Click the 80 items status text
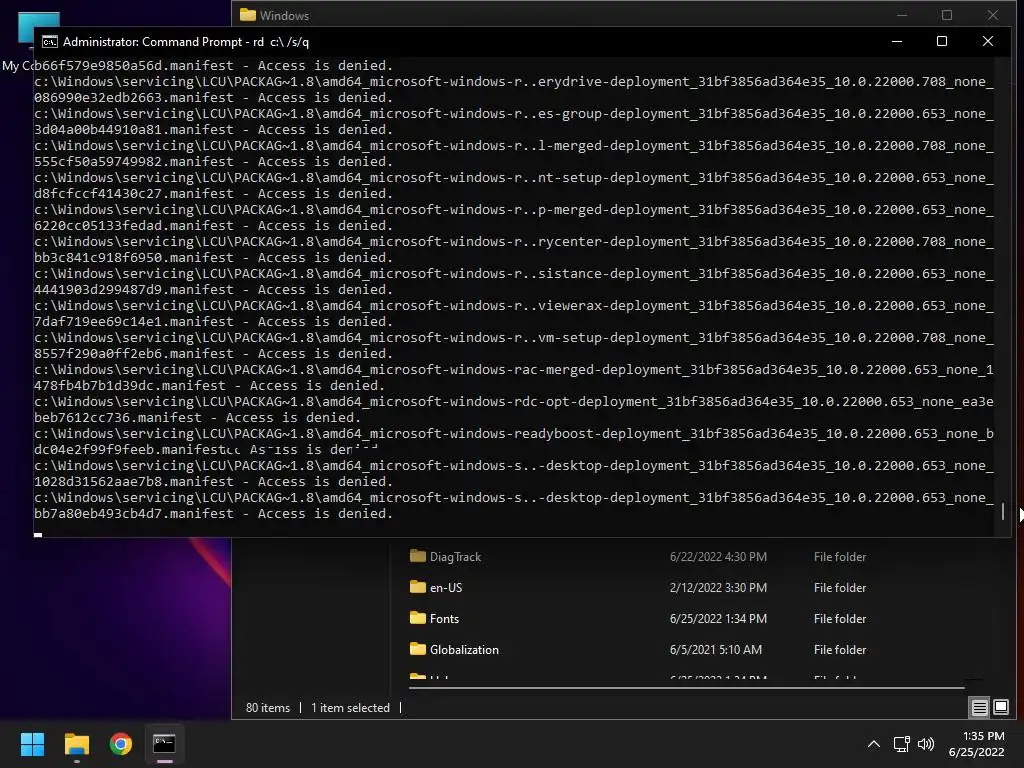1024x768 pixels. tap(268, 708)
